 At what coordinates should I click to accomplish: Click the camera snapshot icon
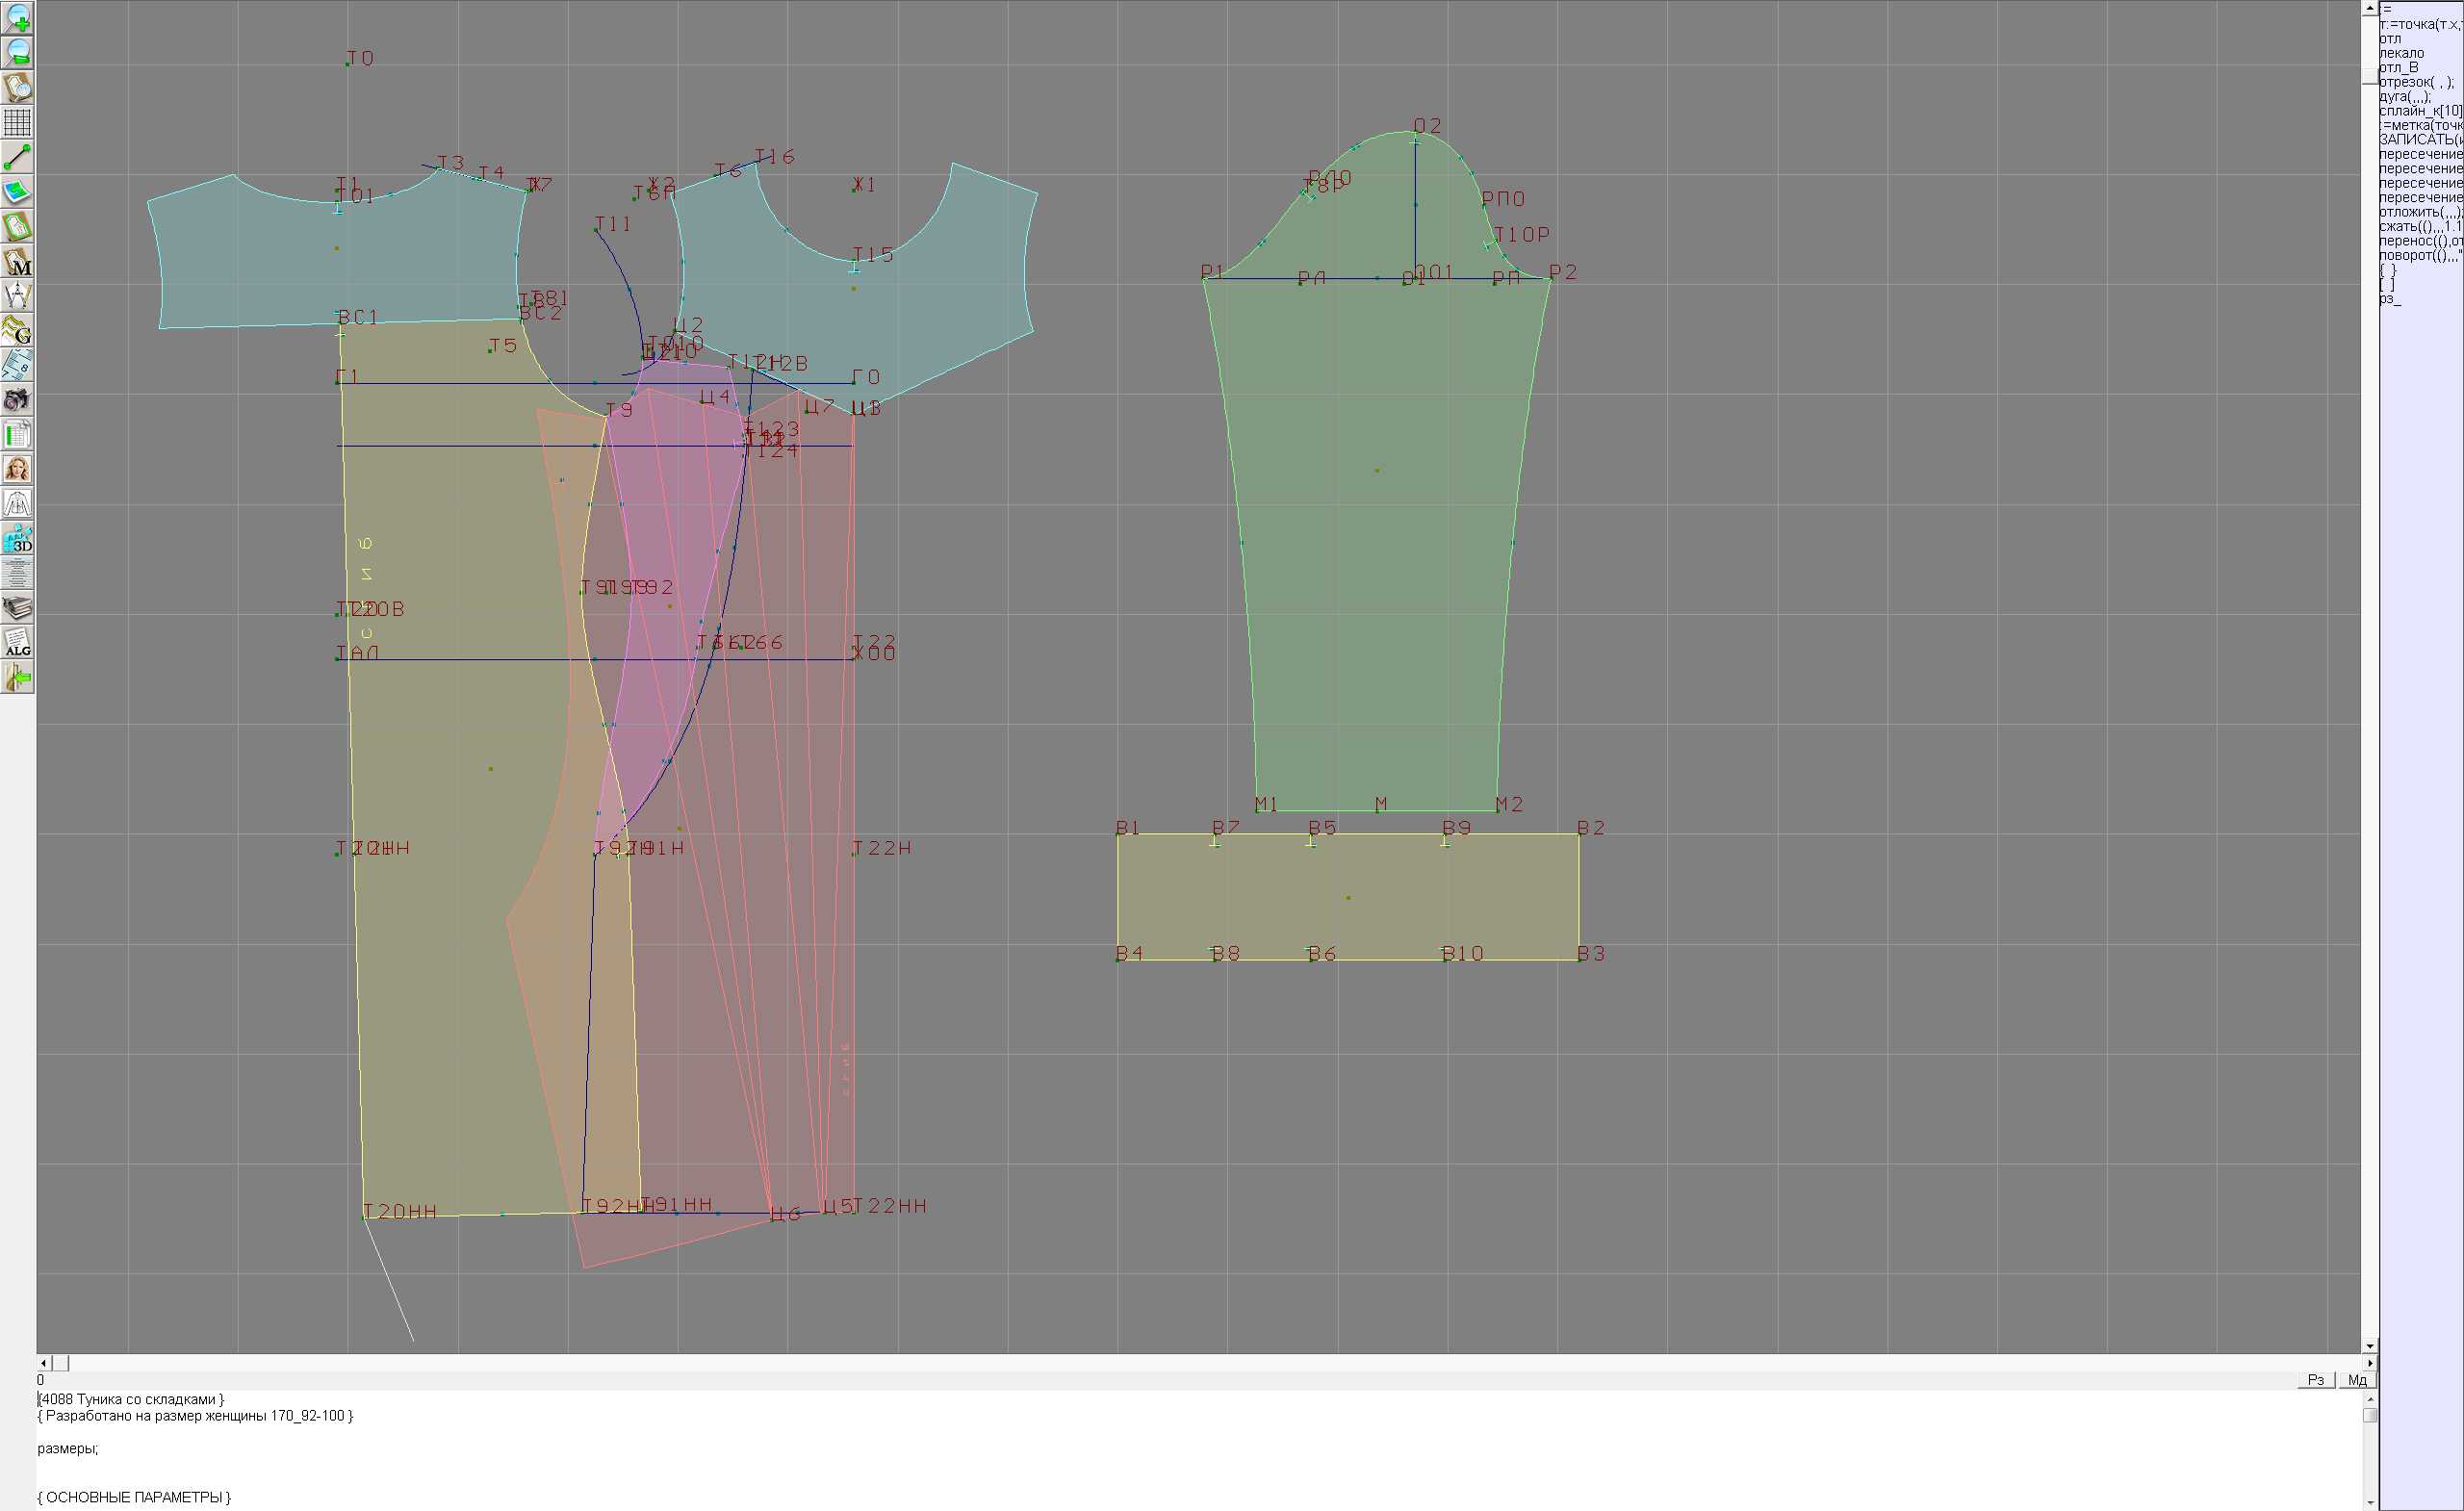(17, 400)
